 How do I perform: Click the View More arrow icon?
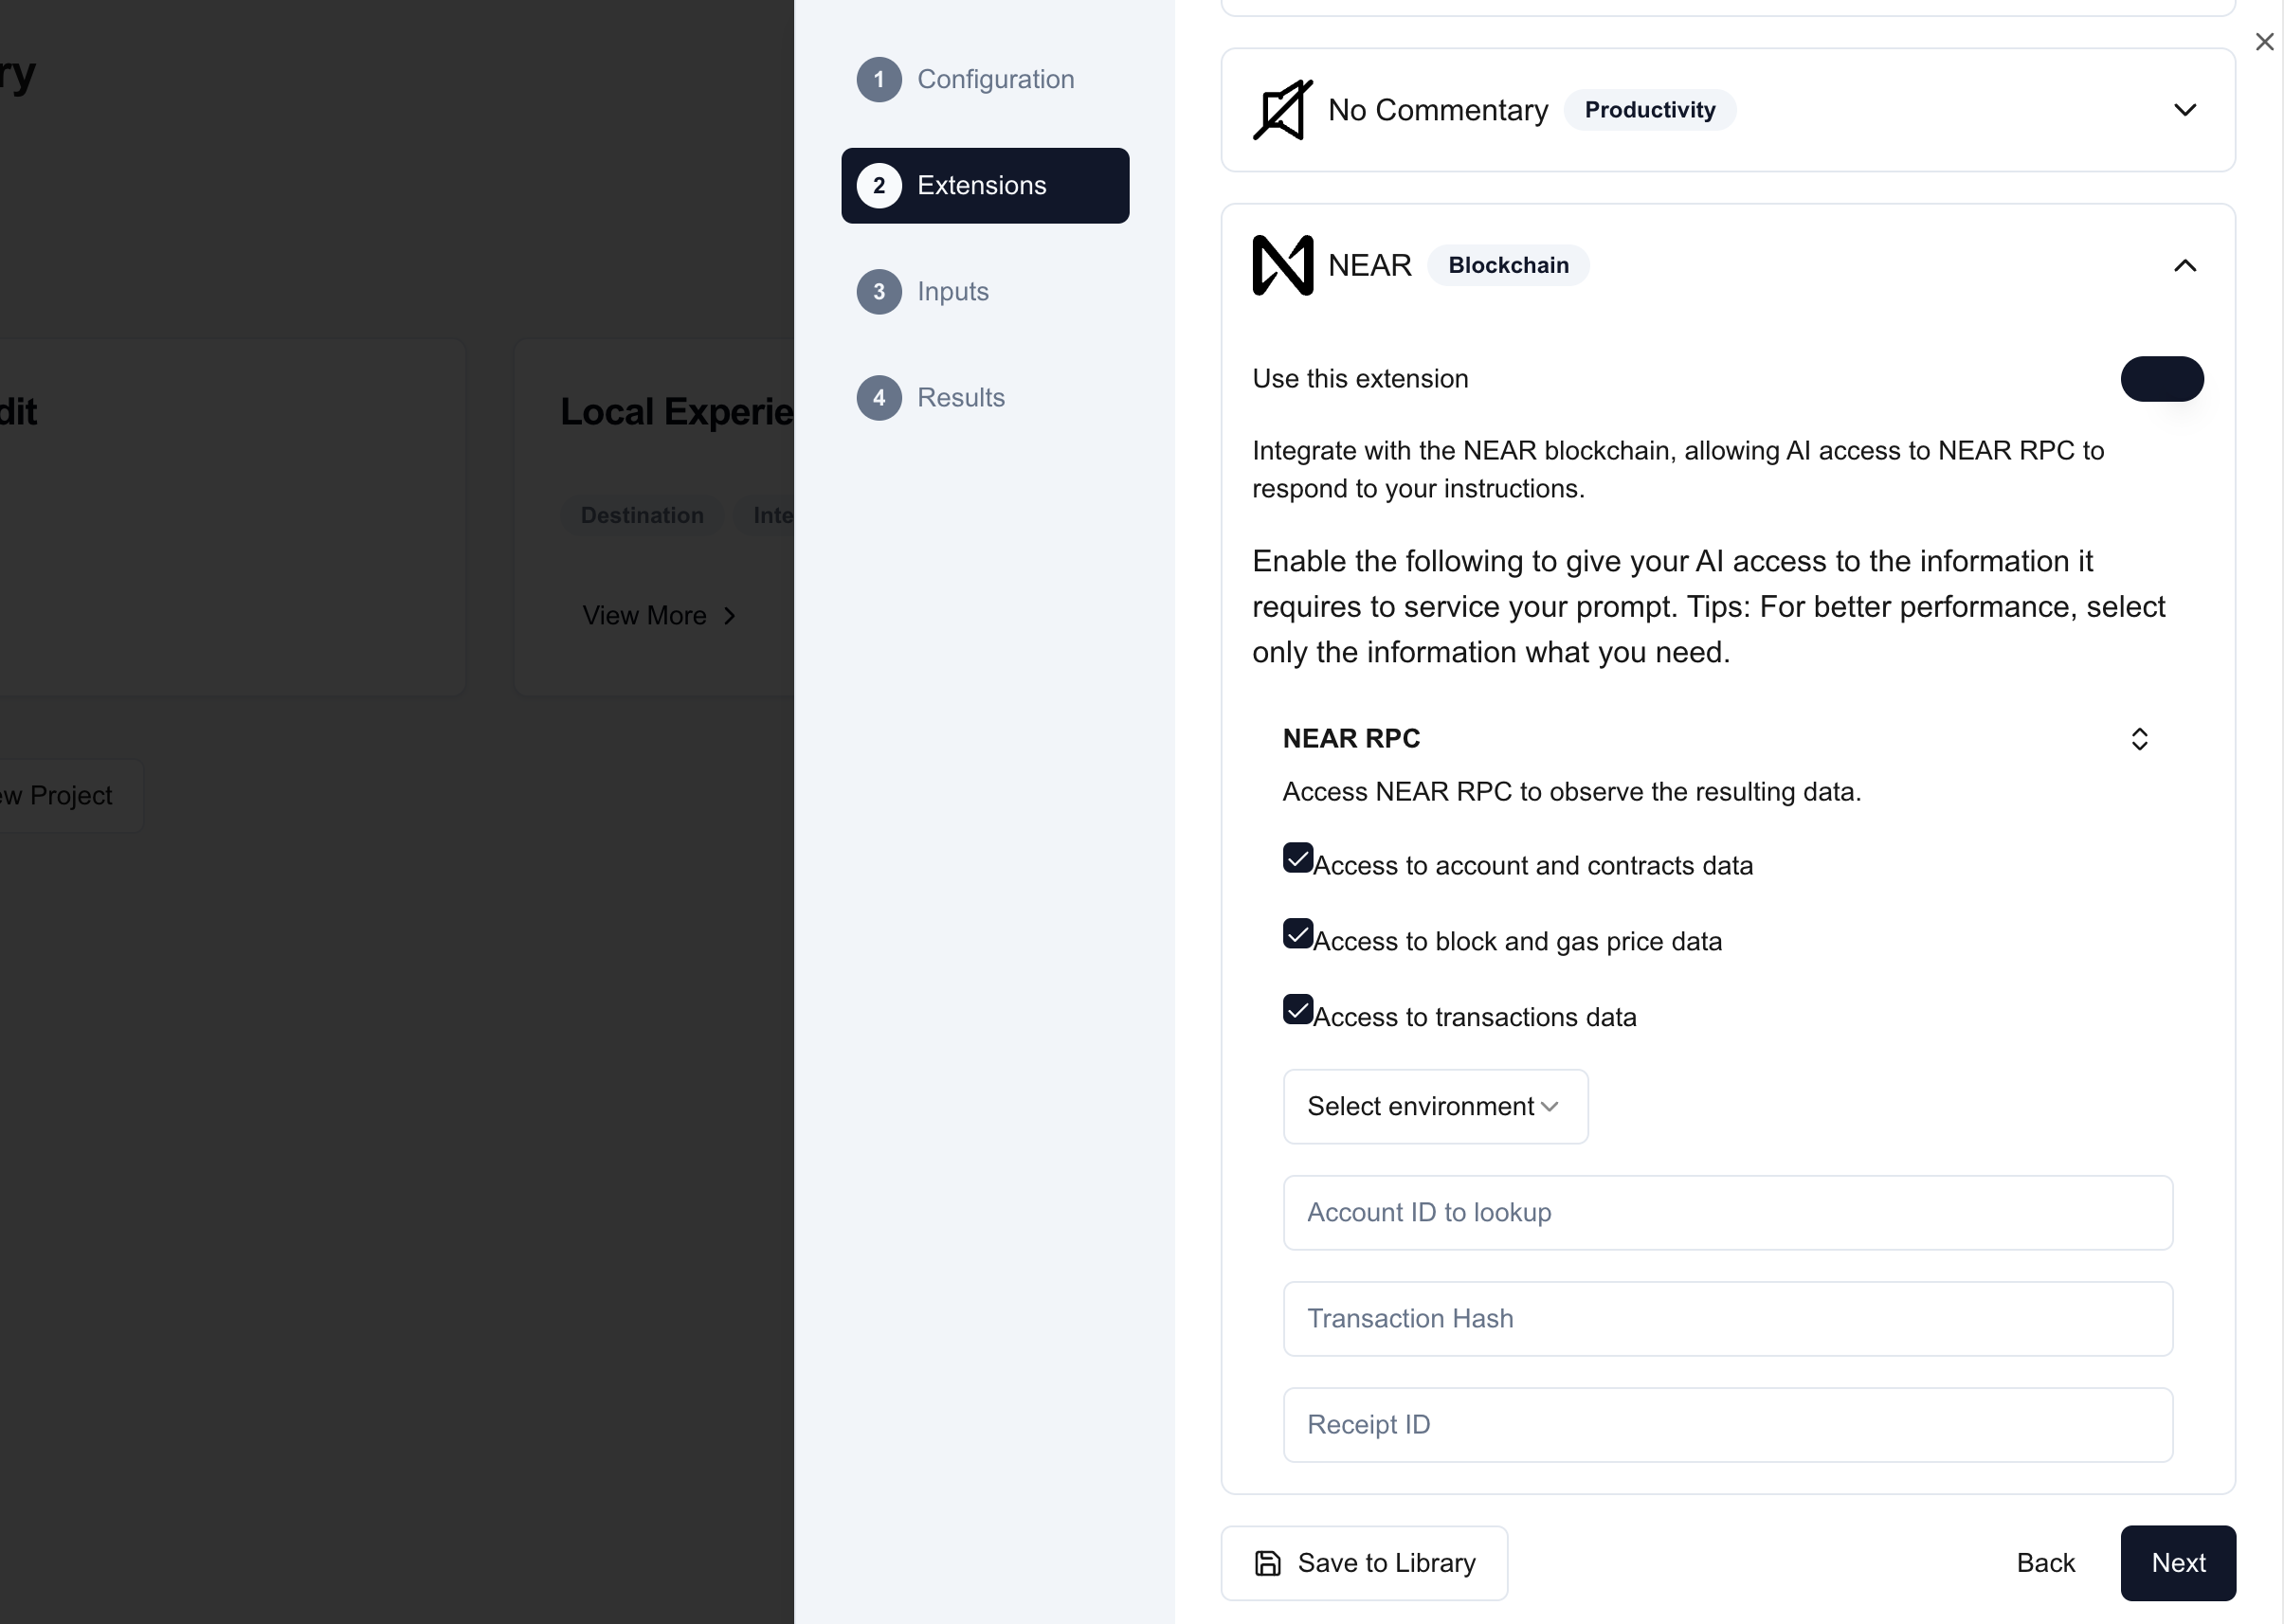pos(730,616)
